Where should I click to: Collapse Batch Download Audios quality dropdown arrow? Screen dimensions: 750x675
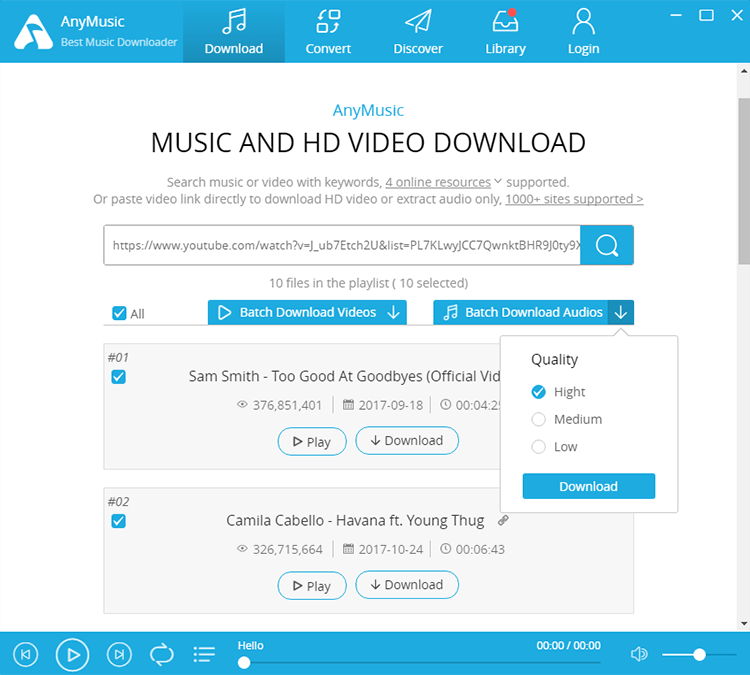[621, 312]
